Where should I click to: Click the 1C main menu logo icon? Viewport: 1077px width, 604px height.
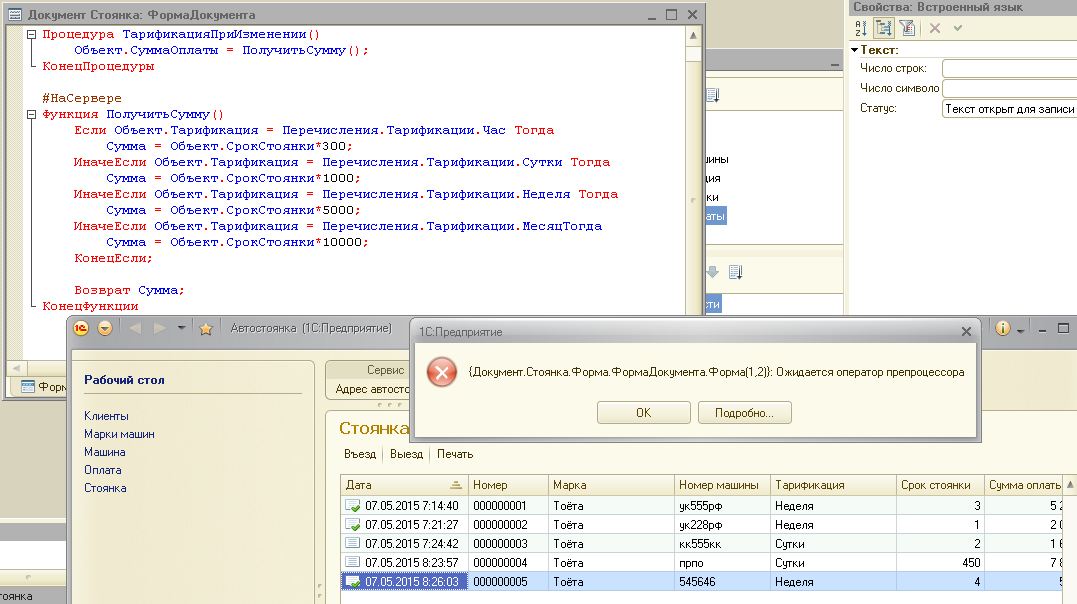(x=81, y=328)
